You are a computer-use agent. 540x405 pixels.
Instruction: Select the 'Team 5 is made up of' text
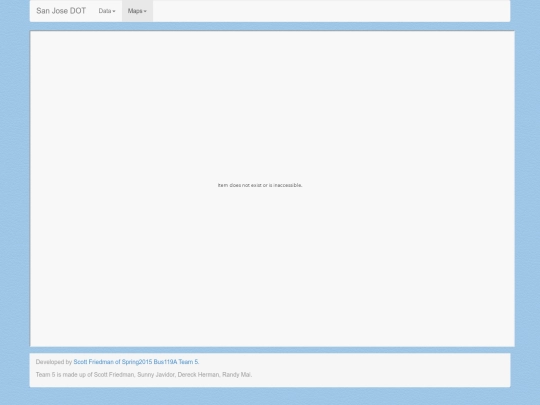144,375
